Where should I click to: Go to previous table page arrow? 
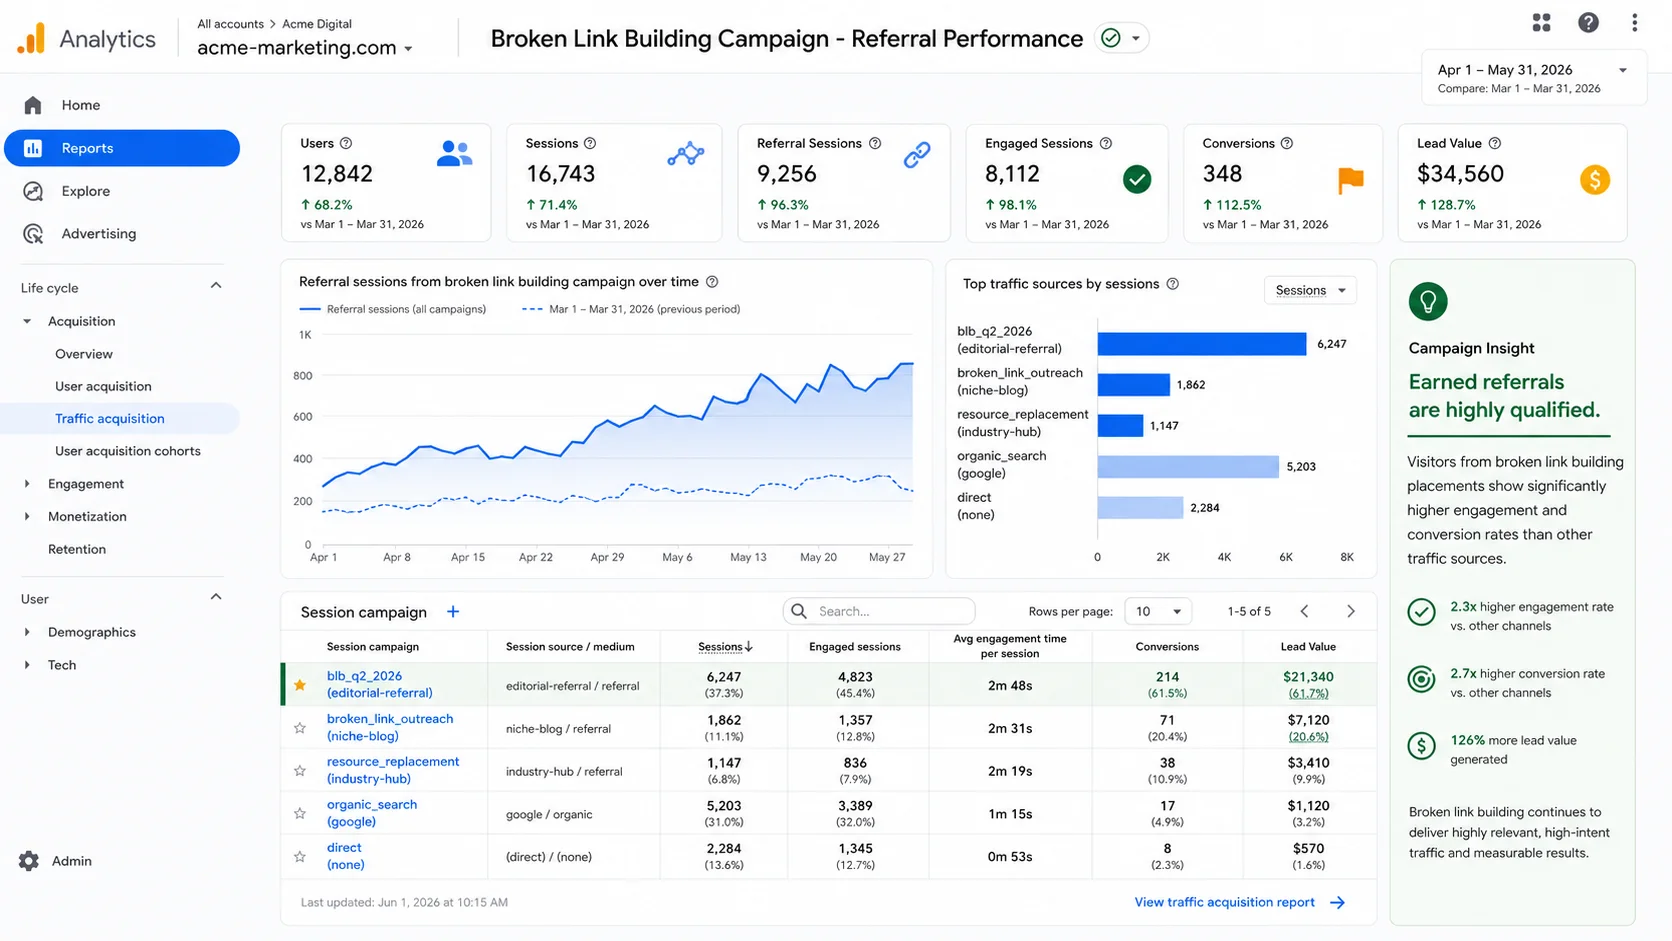(1304, 611)
